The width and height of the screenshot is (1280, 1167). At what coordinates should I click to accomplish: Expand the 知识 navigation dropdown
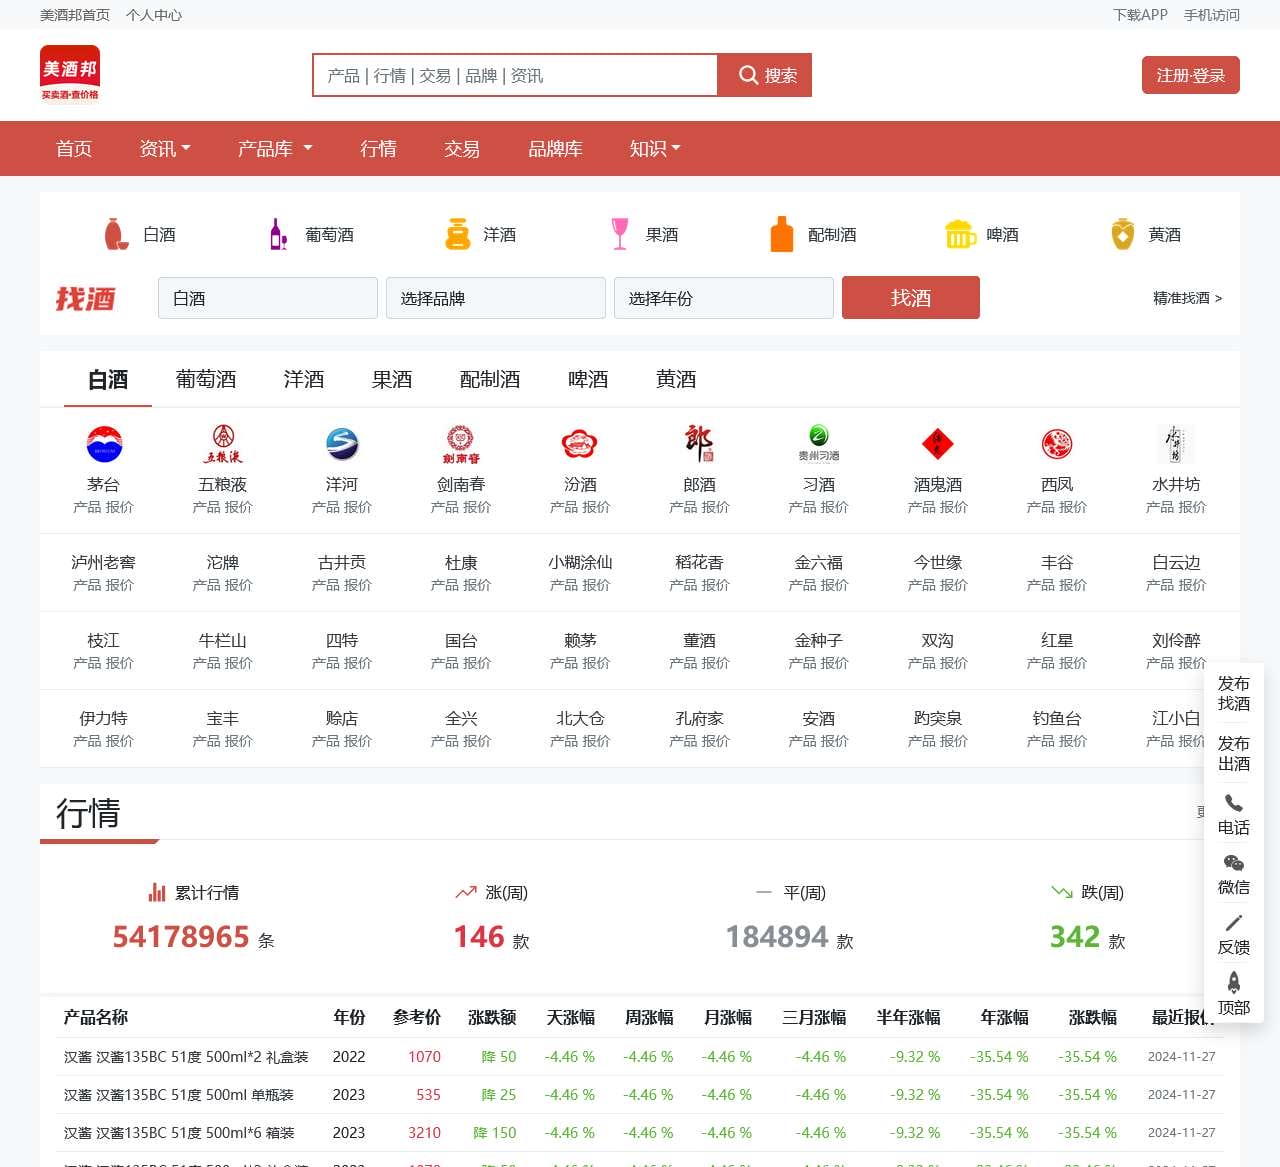655,149
